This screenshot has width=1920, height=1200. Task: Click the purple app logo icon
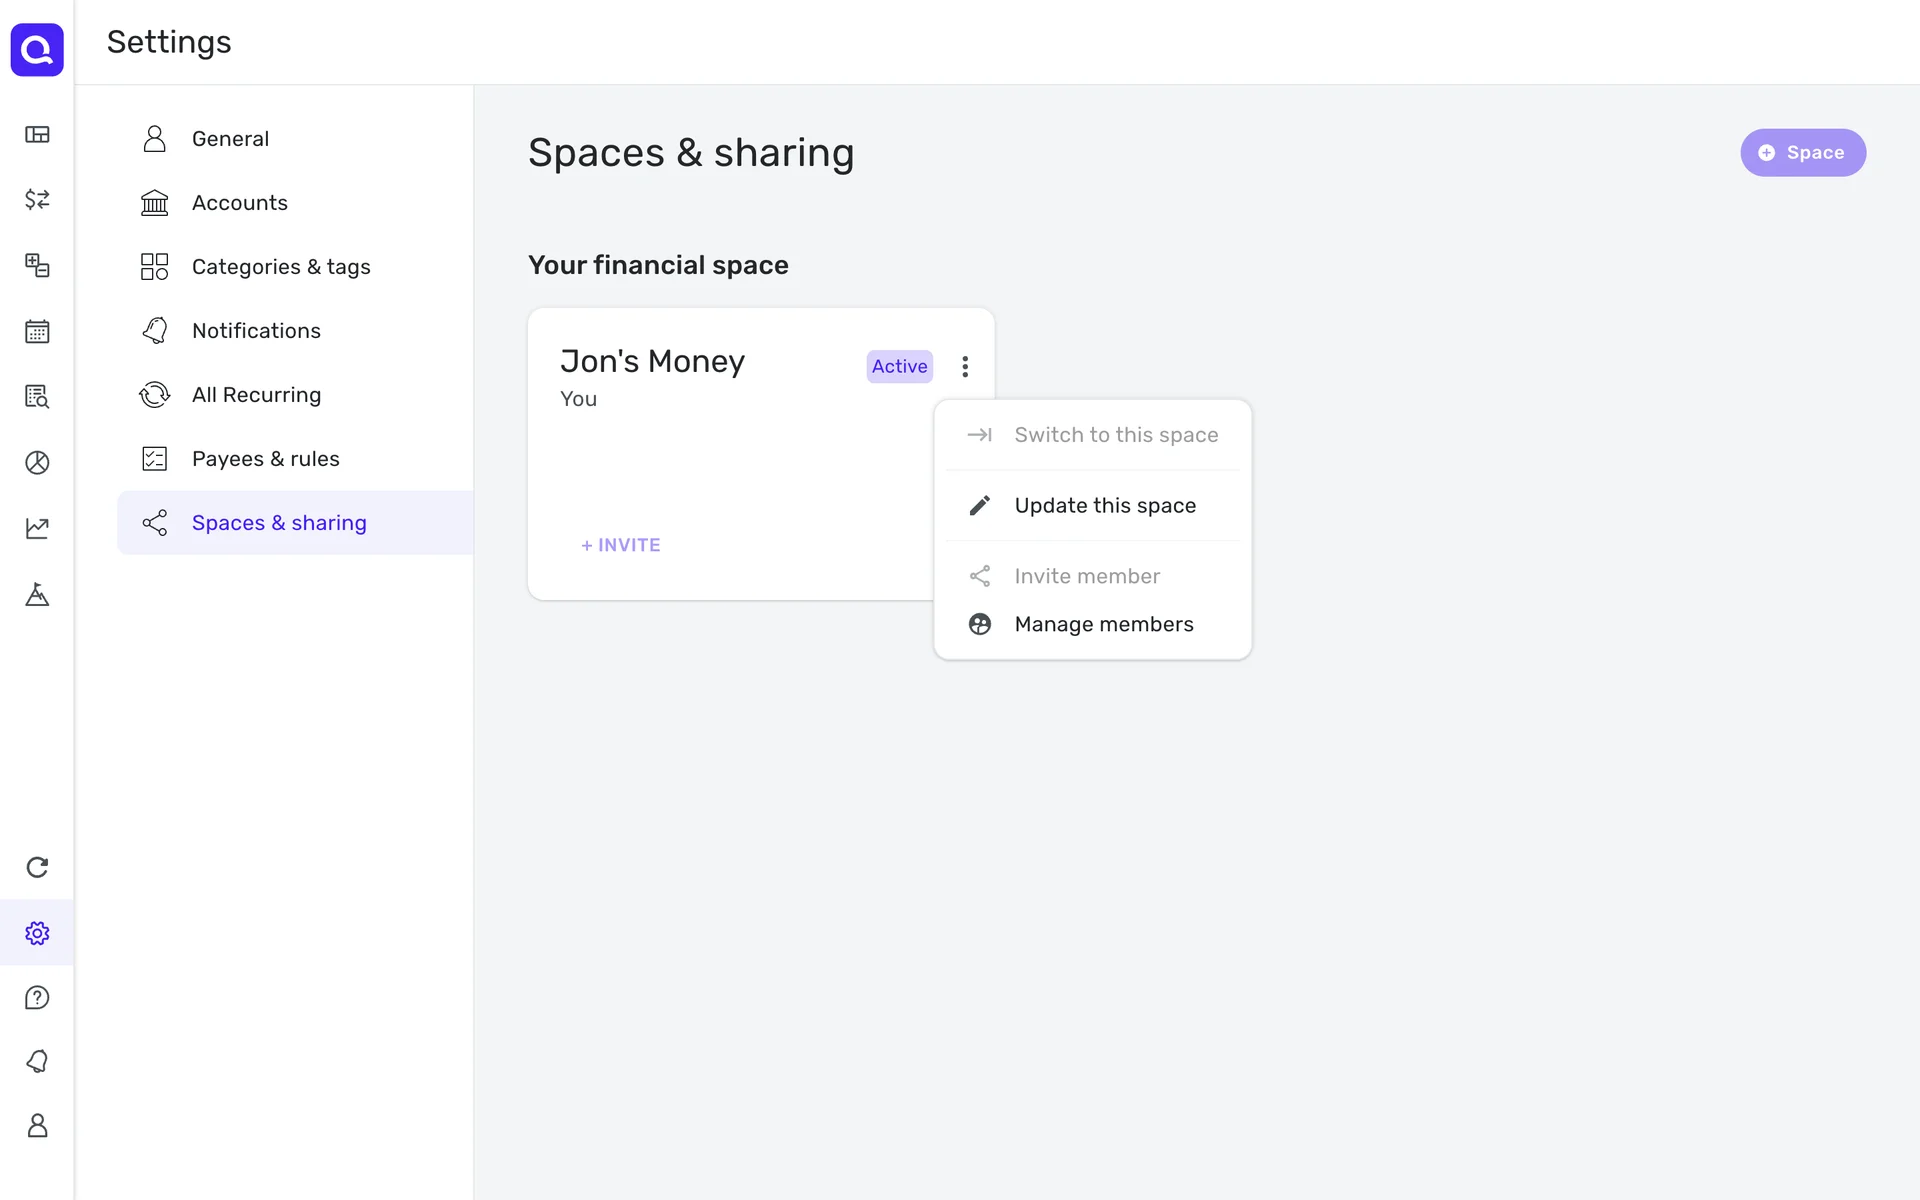[37, 49]
